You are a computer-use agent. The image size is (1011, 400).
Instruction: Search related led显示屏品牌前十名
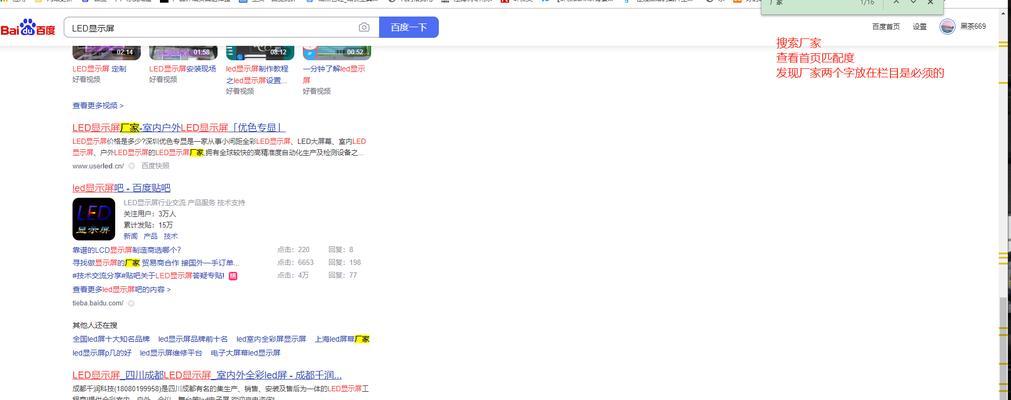pos(193,339)
